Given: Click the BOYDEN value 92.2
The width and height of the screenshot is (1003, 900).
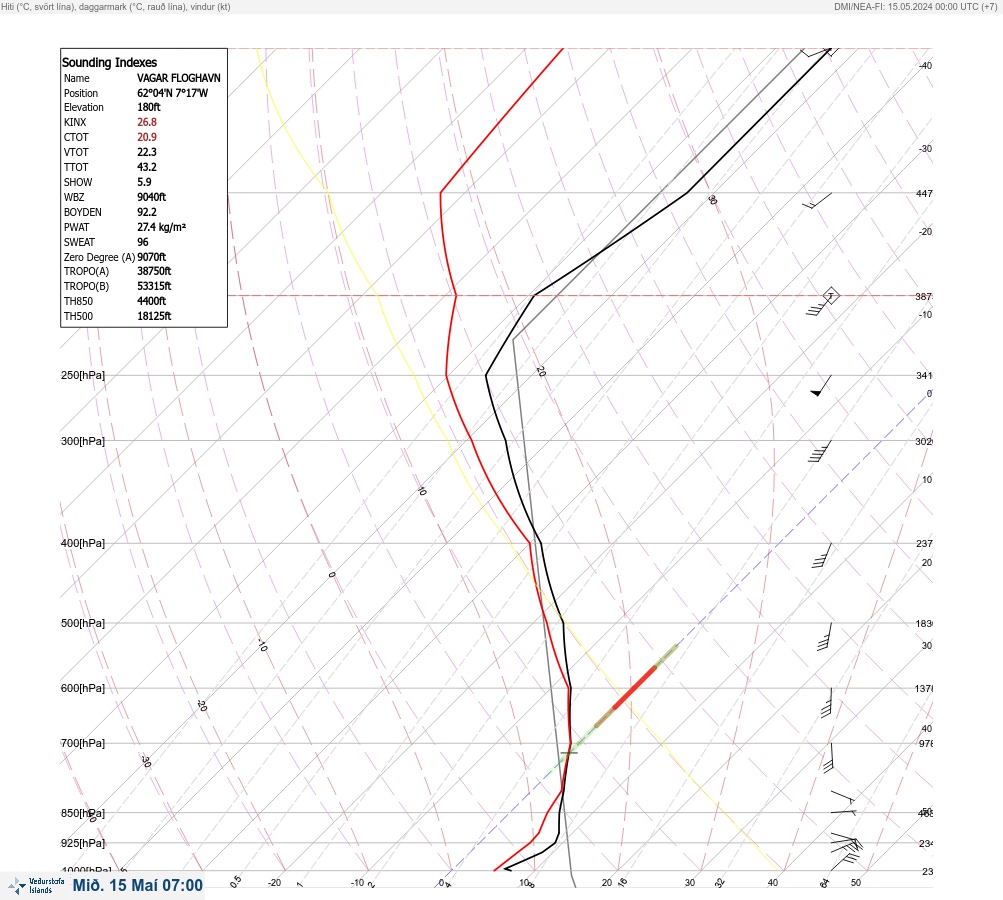Looking at the screenshot, I should [x=146, y=212].
